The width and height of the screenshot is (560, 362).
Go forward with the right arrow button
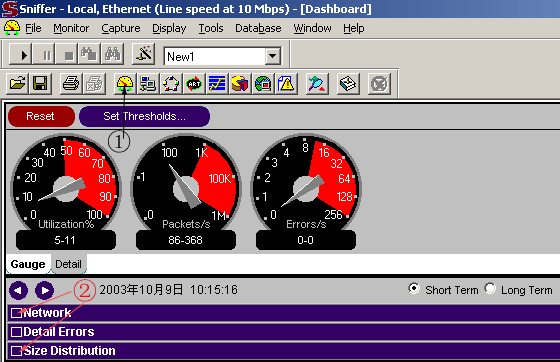click(45, 290)
